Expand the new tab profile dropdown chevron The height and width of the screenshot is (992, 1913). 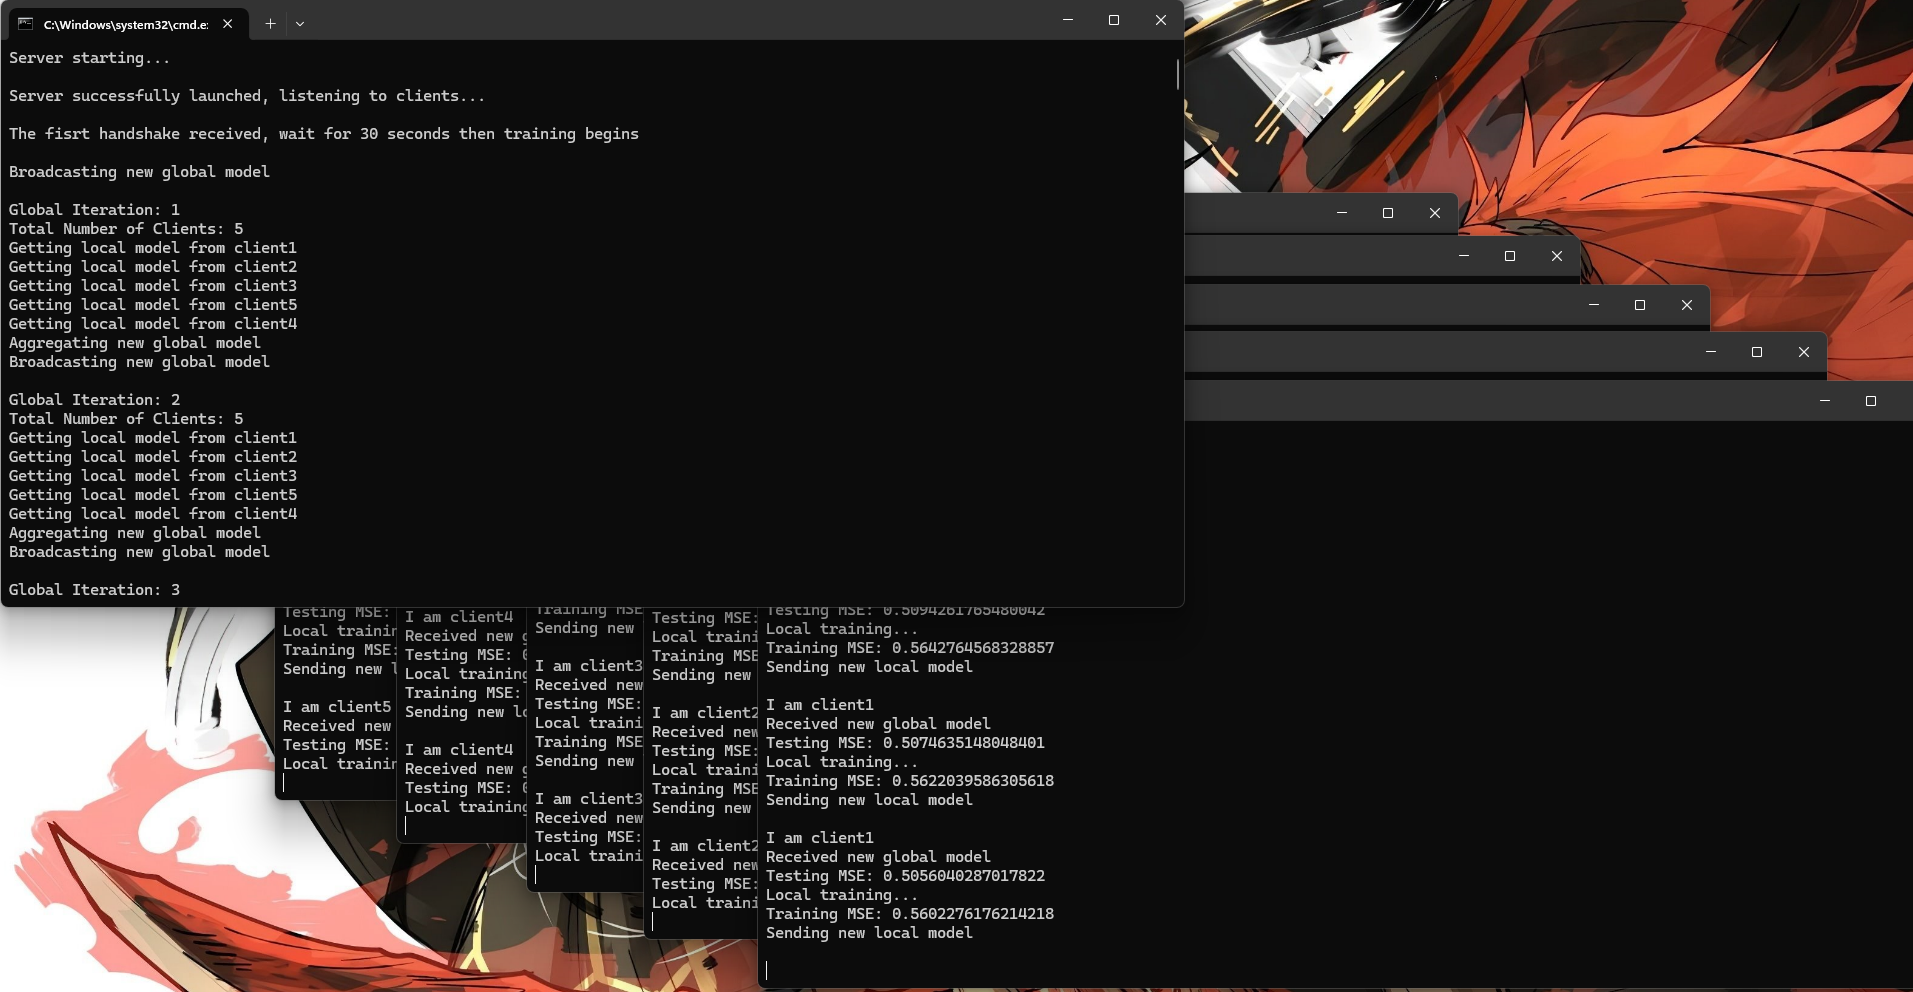(x=300, y=23)
